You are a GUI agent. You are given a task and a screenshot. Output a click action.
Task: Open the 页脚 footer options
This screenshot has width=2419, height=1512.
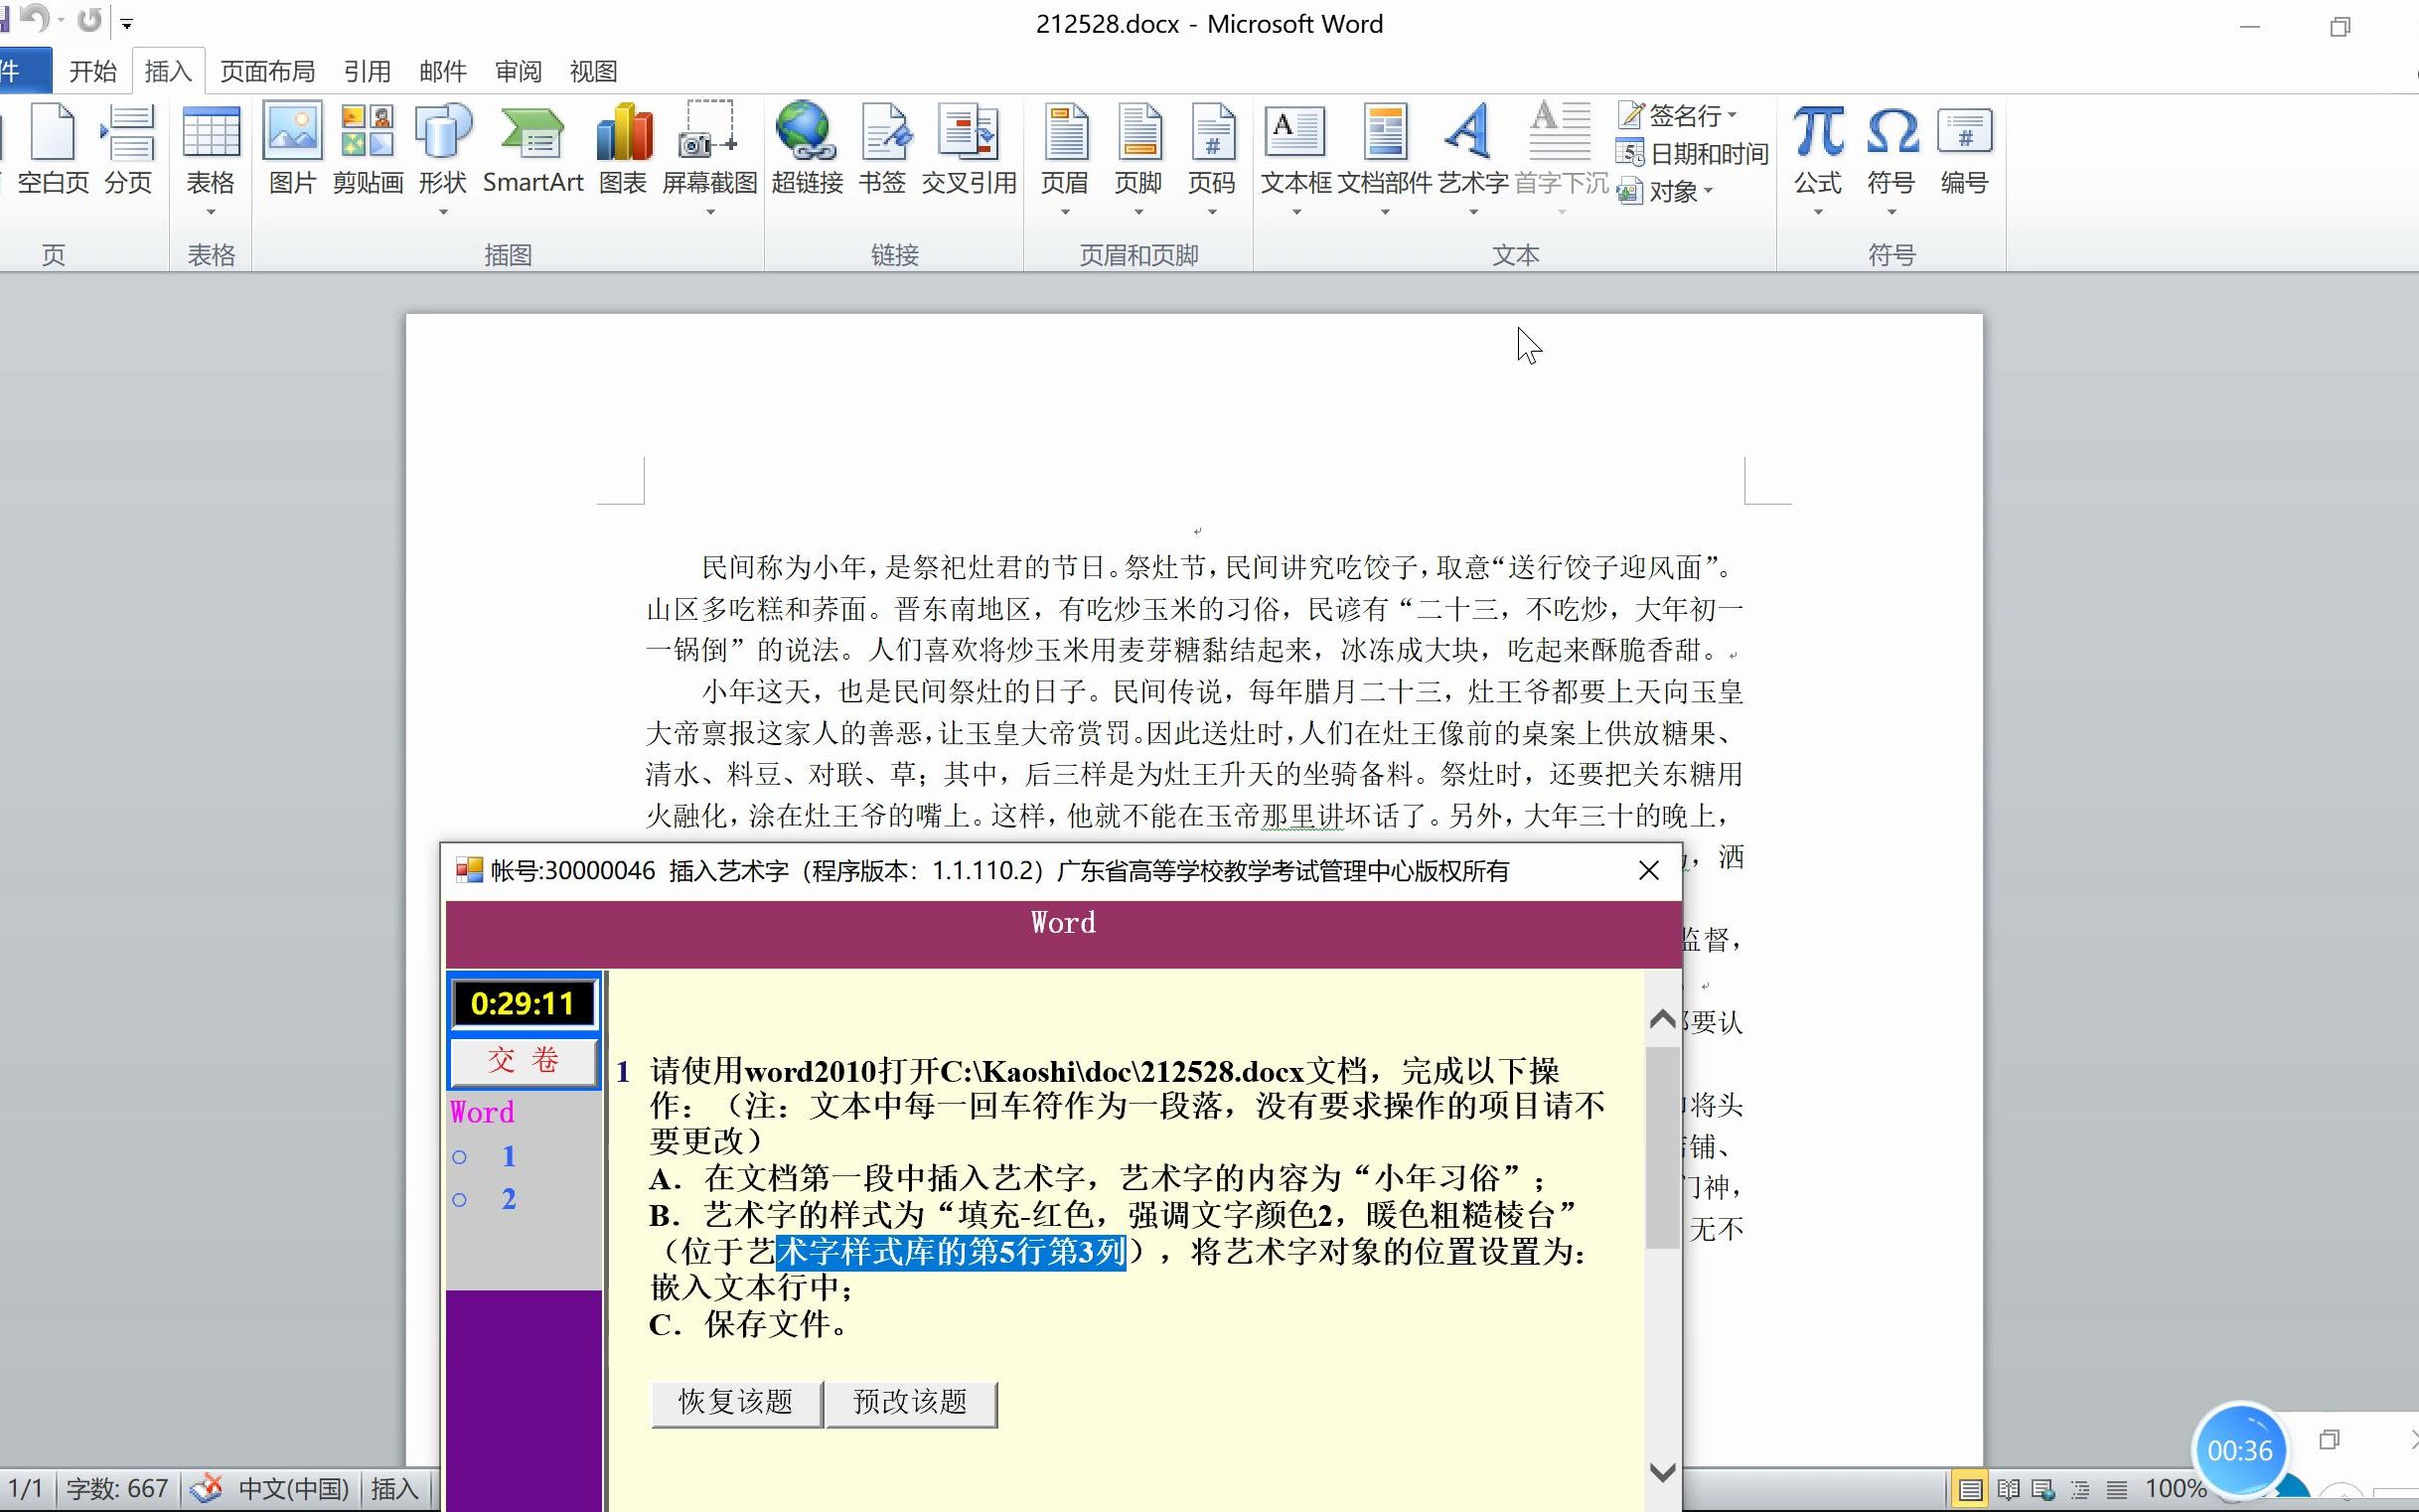click(x=1138, y=150)
